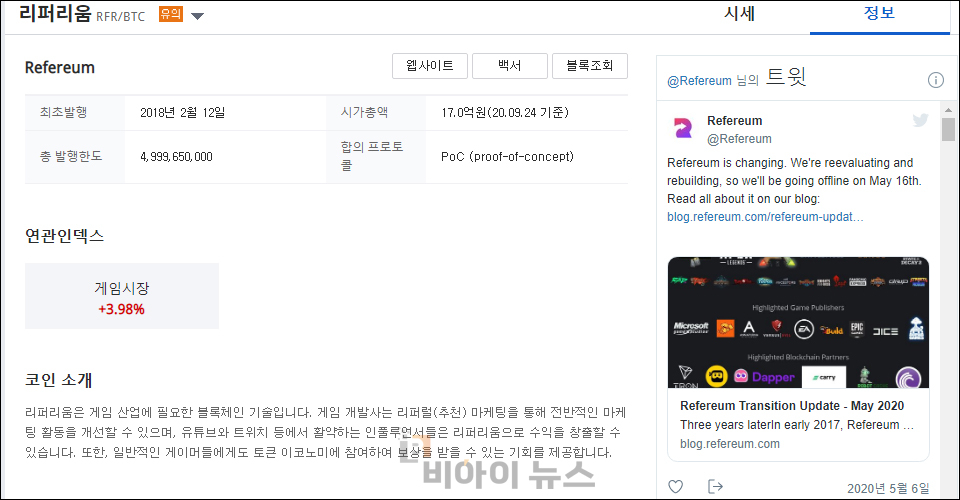Open the Refereum account name link

(x=735, y=121)
